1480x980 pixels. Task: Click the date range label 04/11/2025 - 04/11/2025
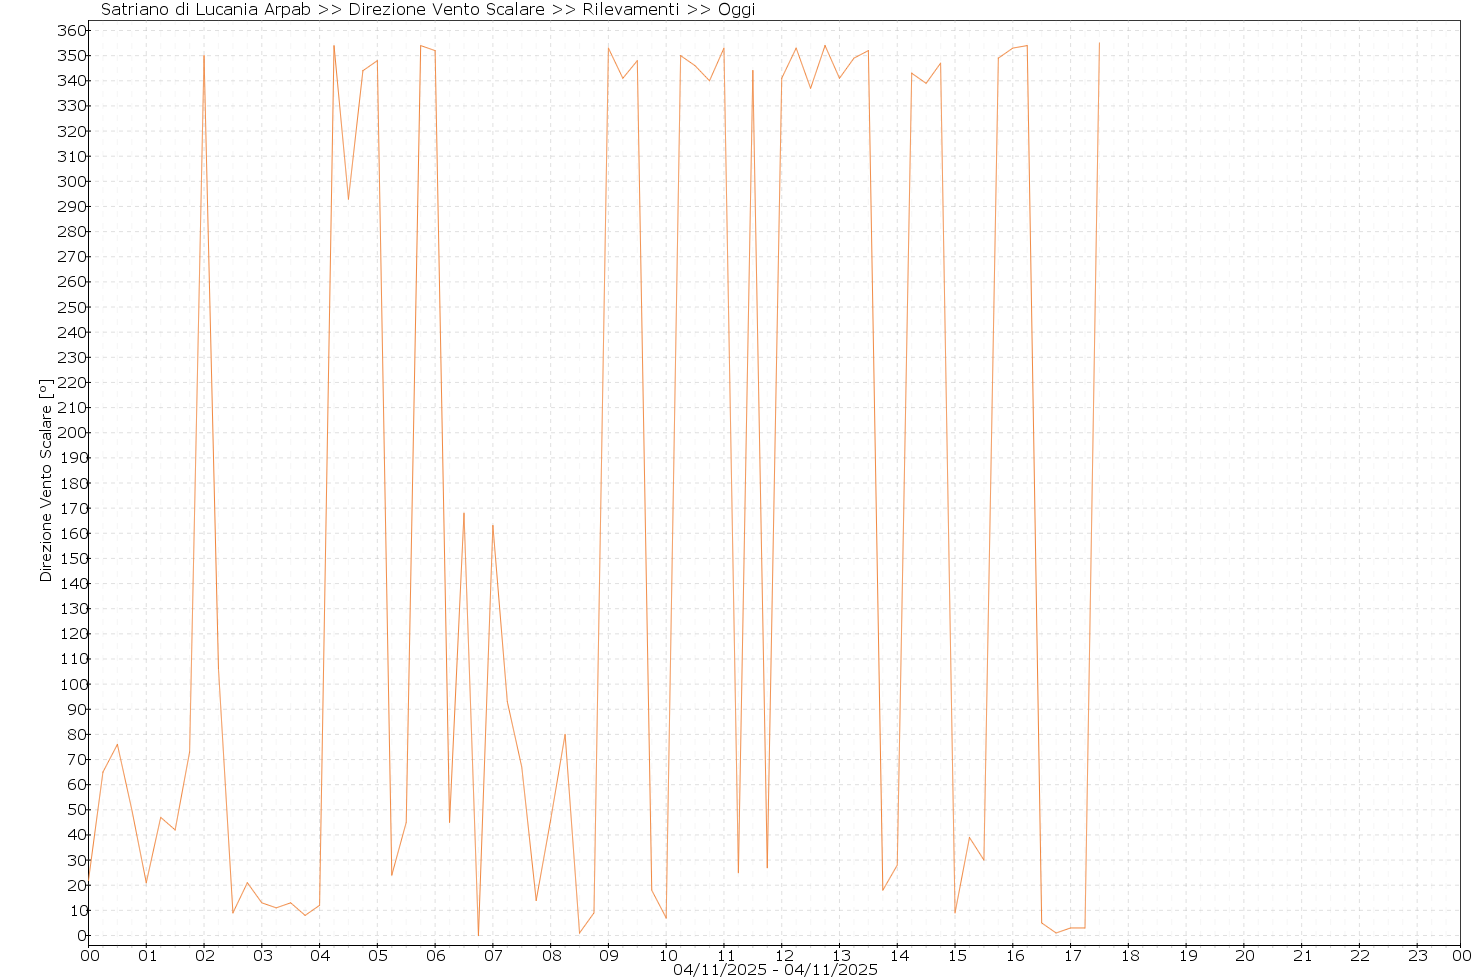[775, 970]
